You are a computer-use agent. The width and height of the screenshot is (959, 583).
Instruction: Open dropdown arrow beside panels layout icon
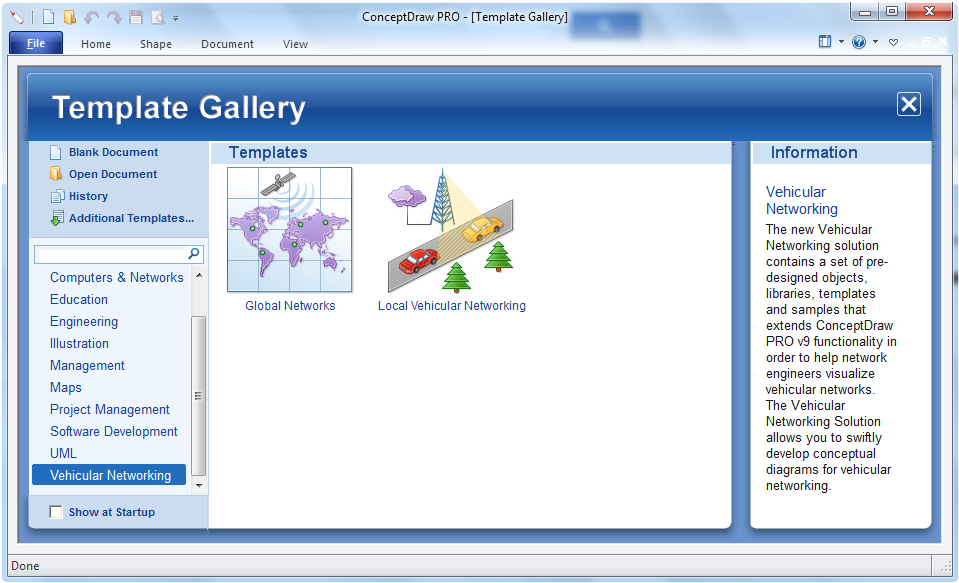(x=841, y=42)
